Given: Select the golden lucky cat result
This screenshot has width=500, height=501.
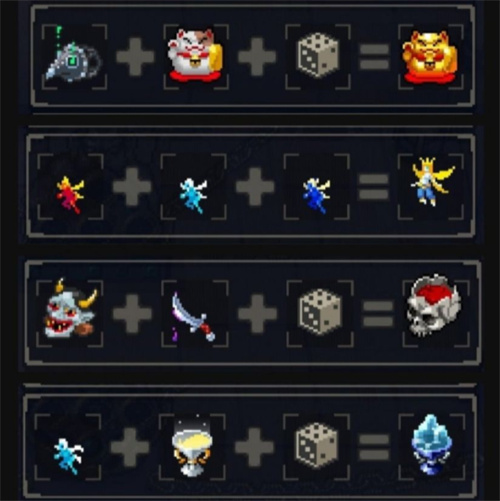Looking at the screenshot, I should pyautogui.click(x=430, y=57).
